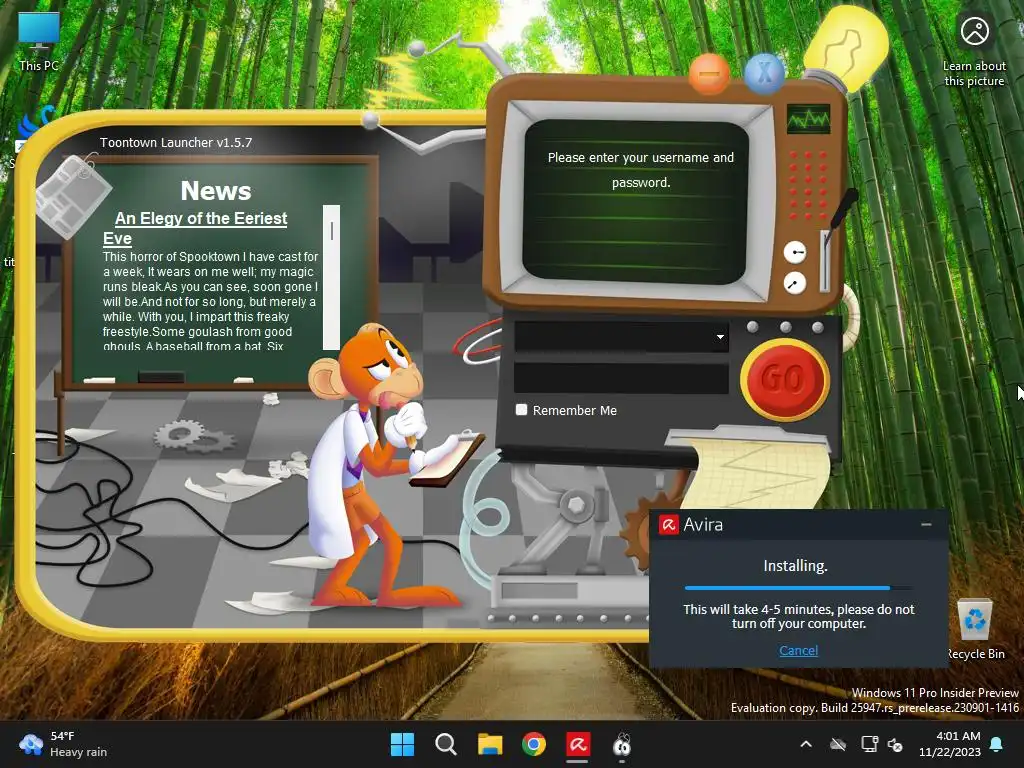This screenshot has width=1024, height=768.
Task: Click the network display tray icon
Action: 869,744
